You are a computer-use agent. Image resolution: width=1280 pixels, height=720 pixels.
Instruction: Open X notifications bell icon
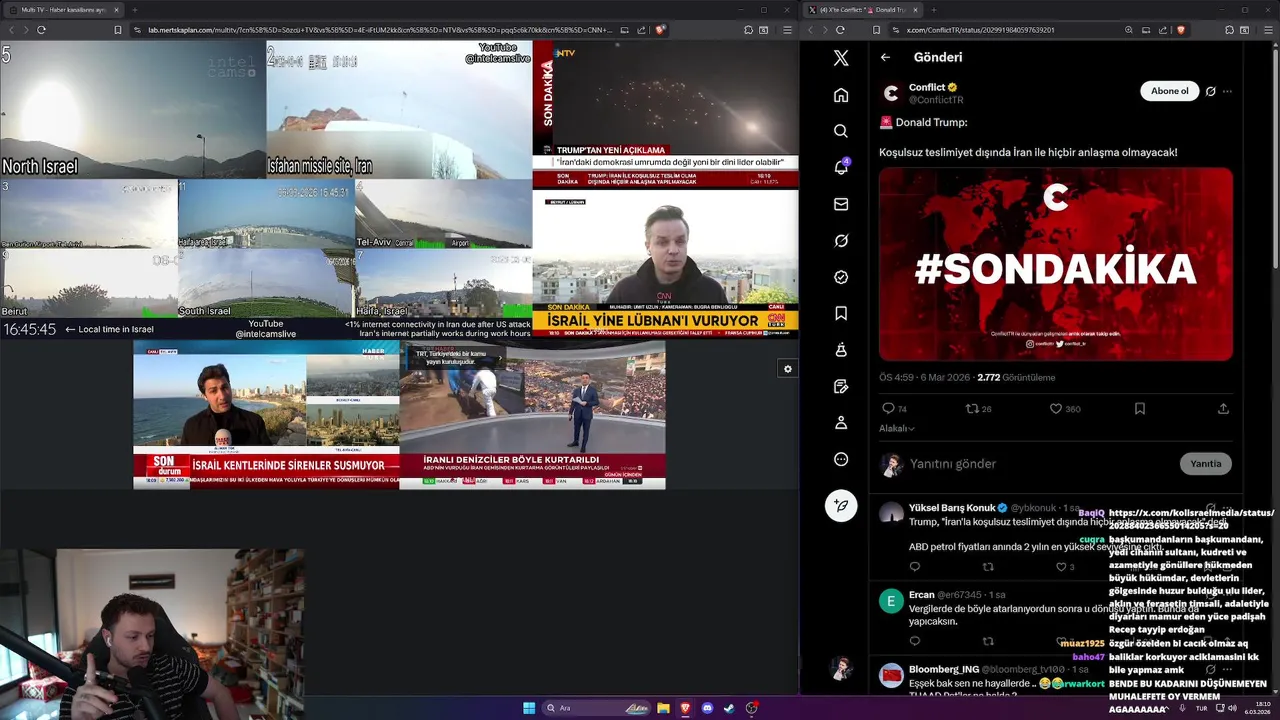[x=841, y=167]
